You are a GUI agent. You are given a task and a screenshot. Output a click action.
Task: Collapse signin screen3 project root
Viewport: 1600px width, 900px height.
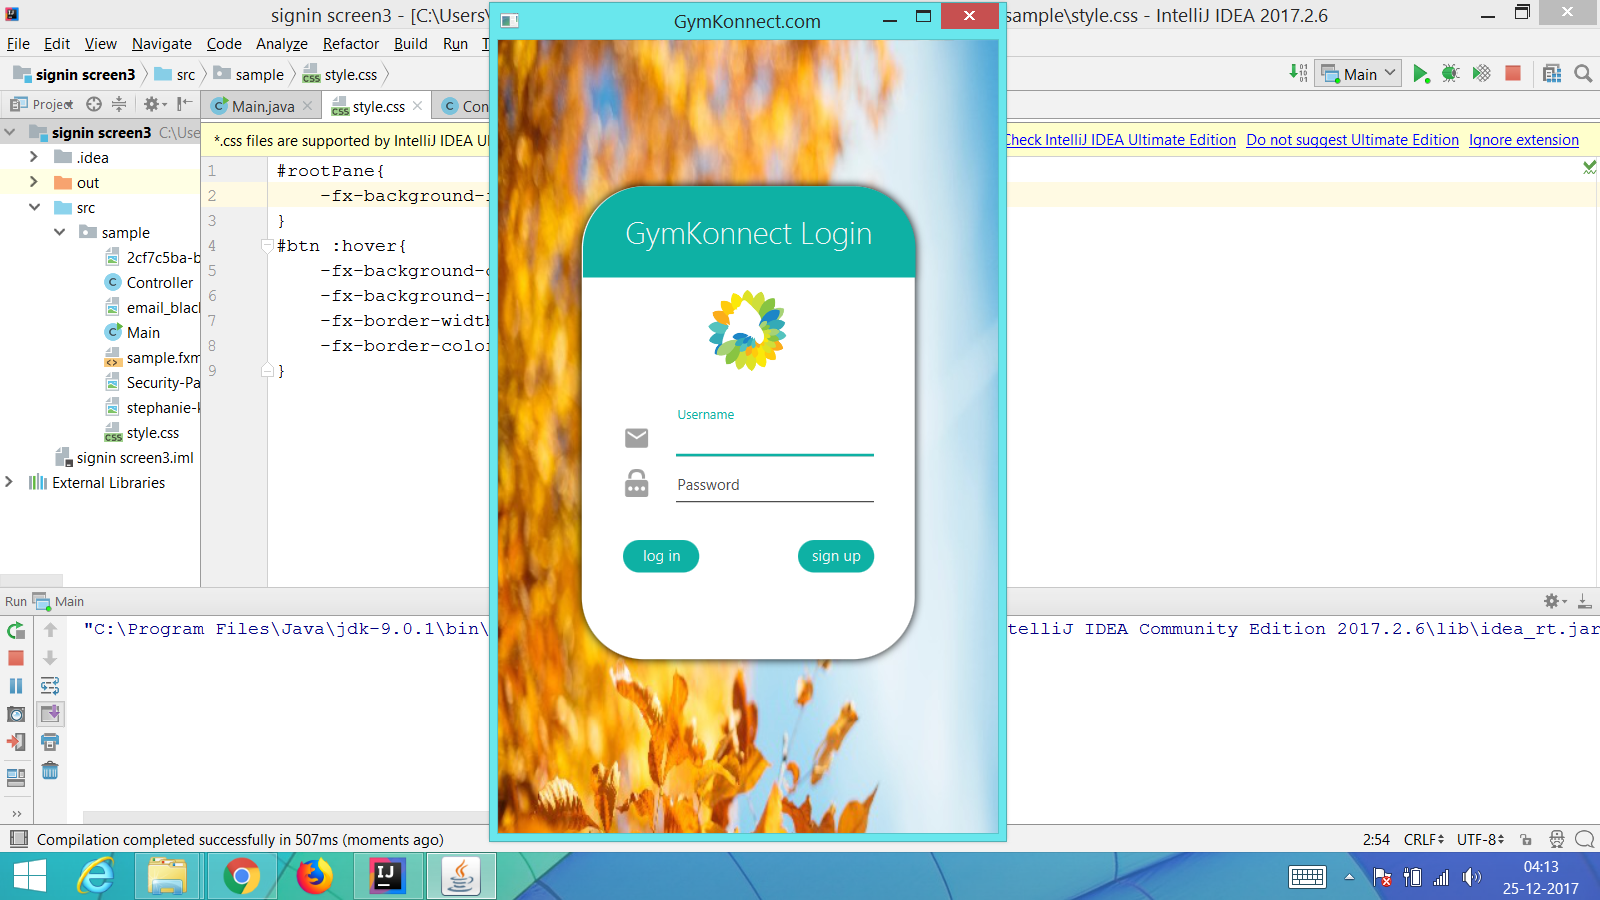9,132
